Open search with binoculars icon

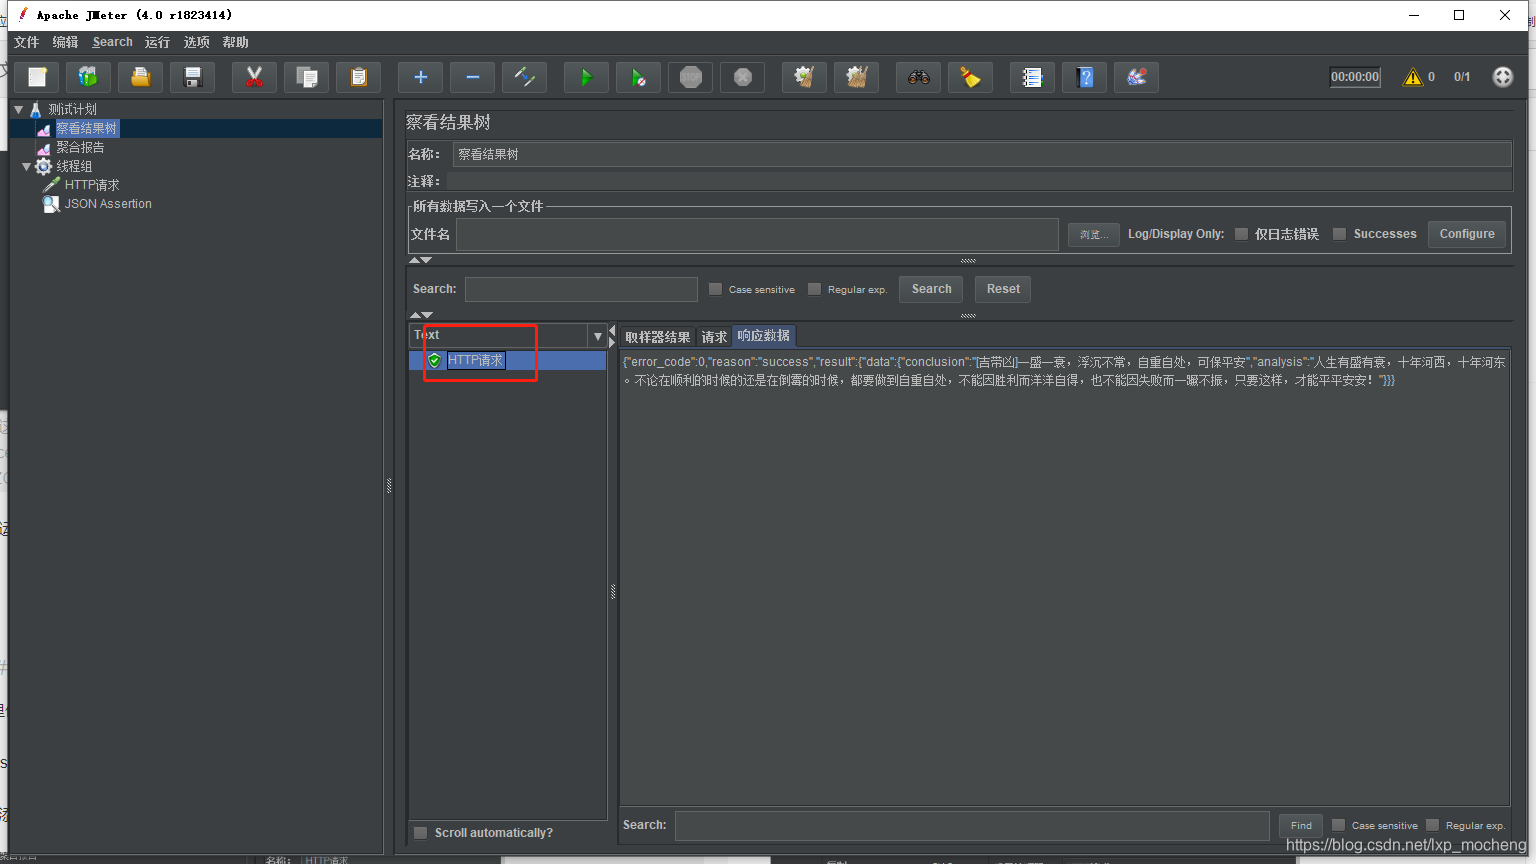tap(918, 77)
